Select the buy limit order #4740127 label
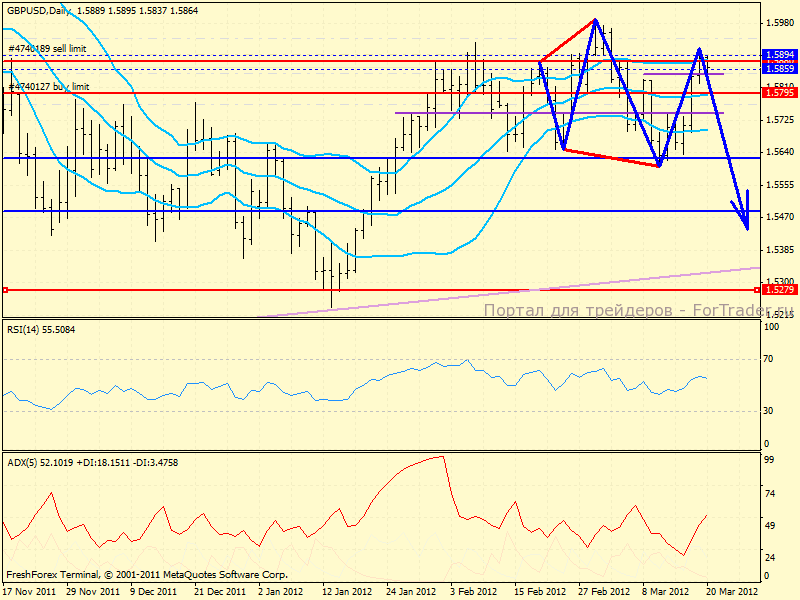The image size is (800, 600). pyautogui.click(x=48, y=87)
